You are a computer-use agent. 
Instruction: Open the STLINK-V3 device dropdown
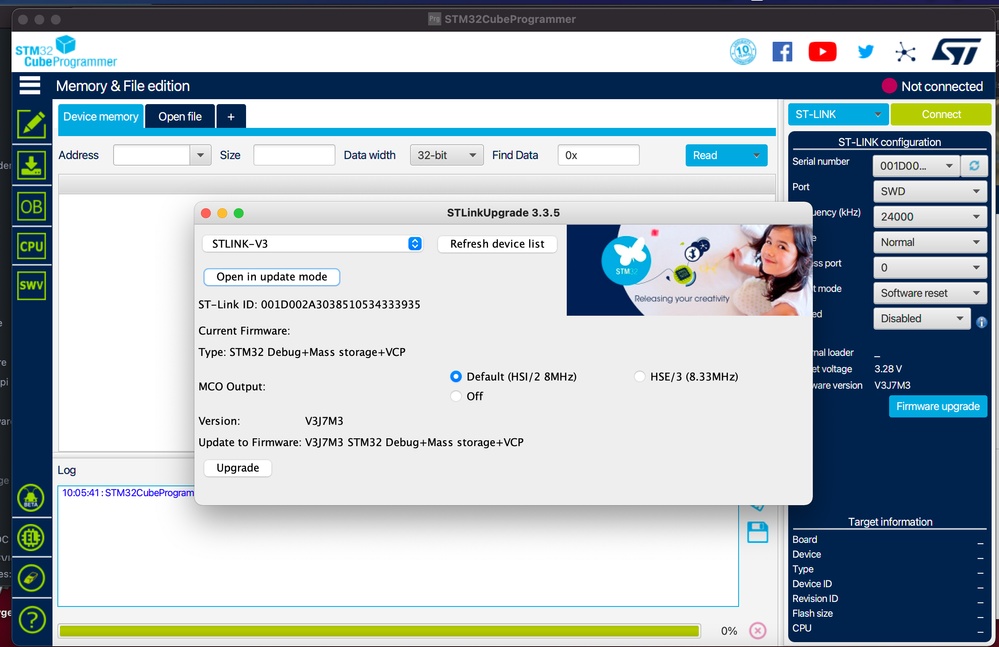click(x=312, y=243)
